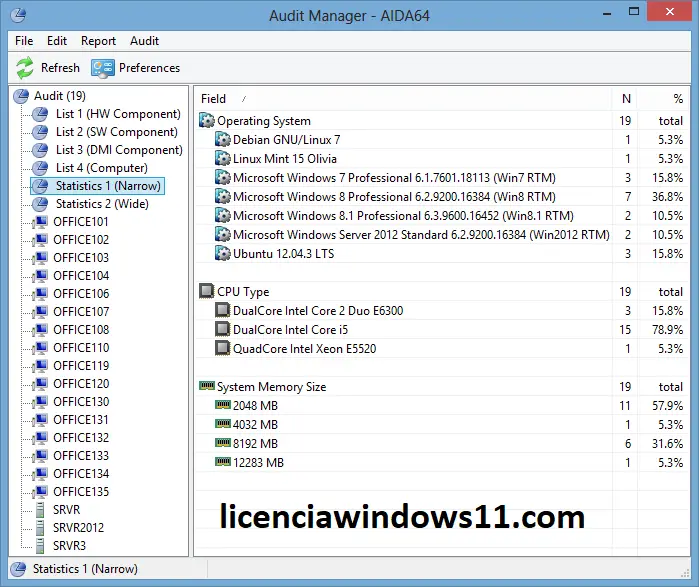699x587 pixels.
Task: Select the 4032 MB row
Action: (442, 425)
